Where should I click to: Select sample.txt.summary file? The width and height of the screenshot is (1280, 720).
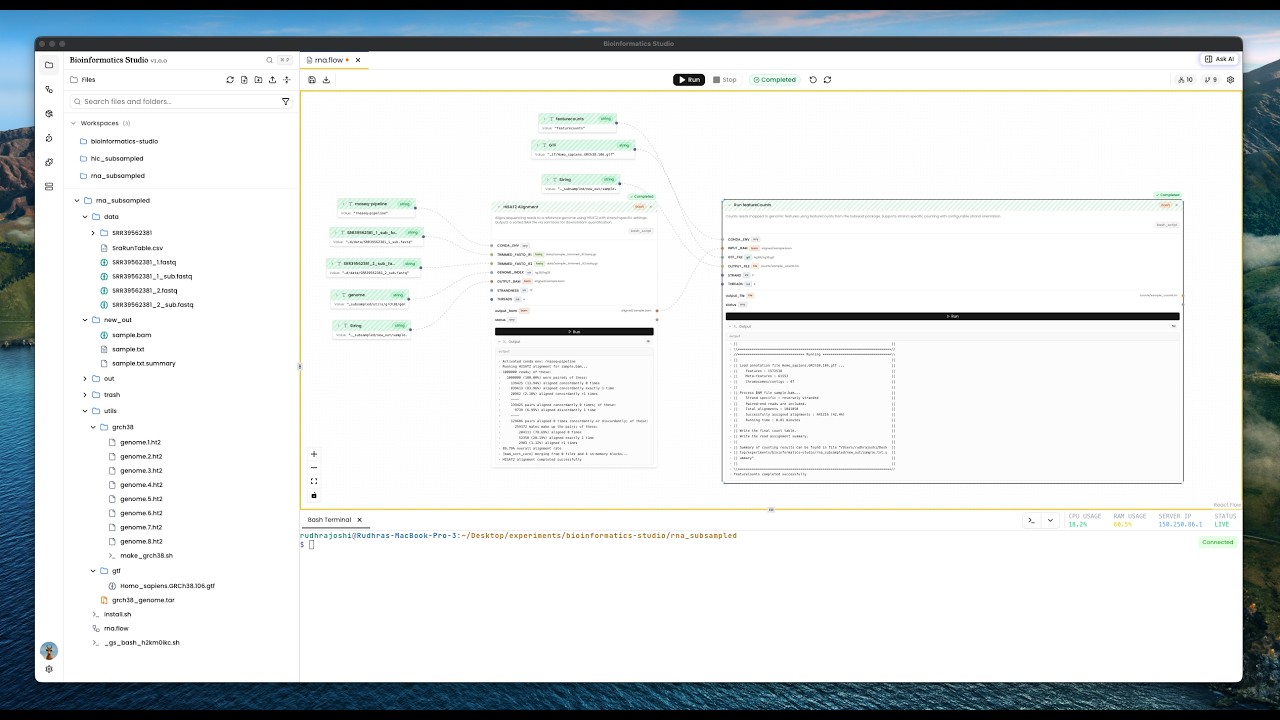[x=143, y=363]
